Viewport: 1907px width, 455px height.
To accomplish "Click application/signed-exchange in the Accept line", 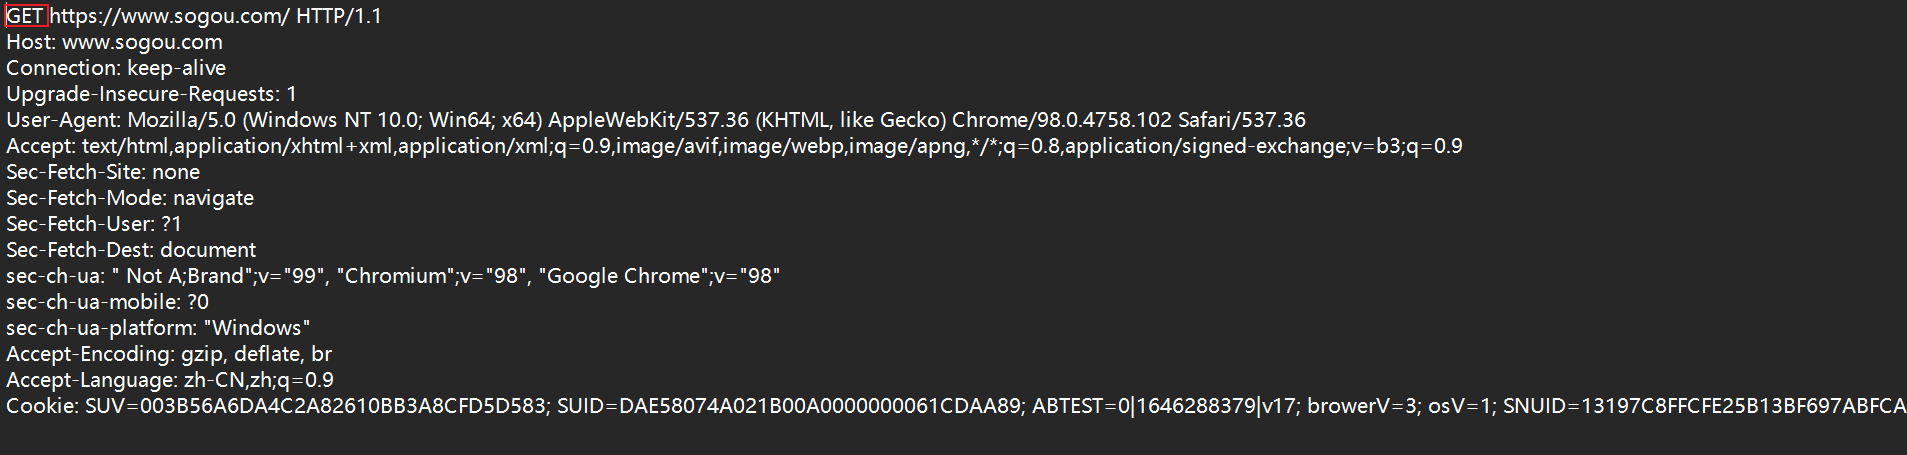I will [x=1206, y=147].
